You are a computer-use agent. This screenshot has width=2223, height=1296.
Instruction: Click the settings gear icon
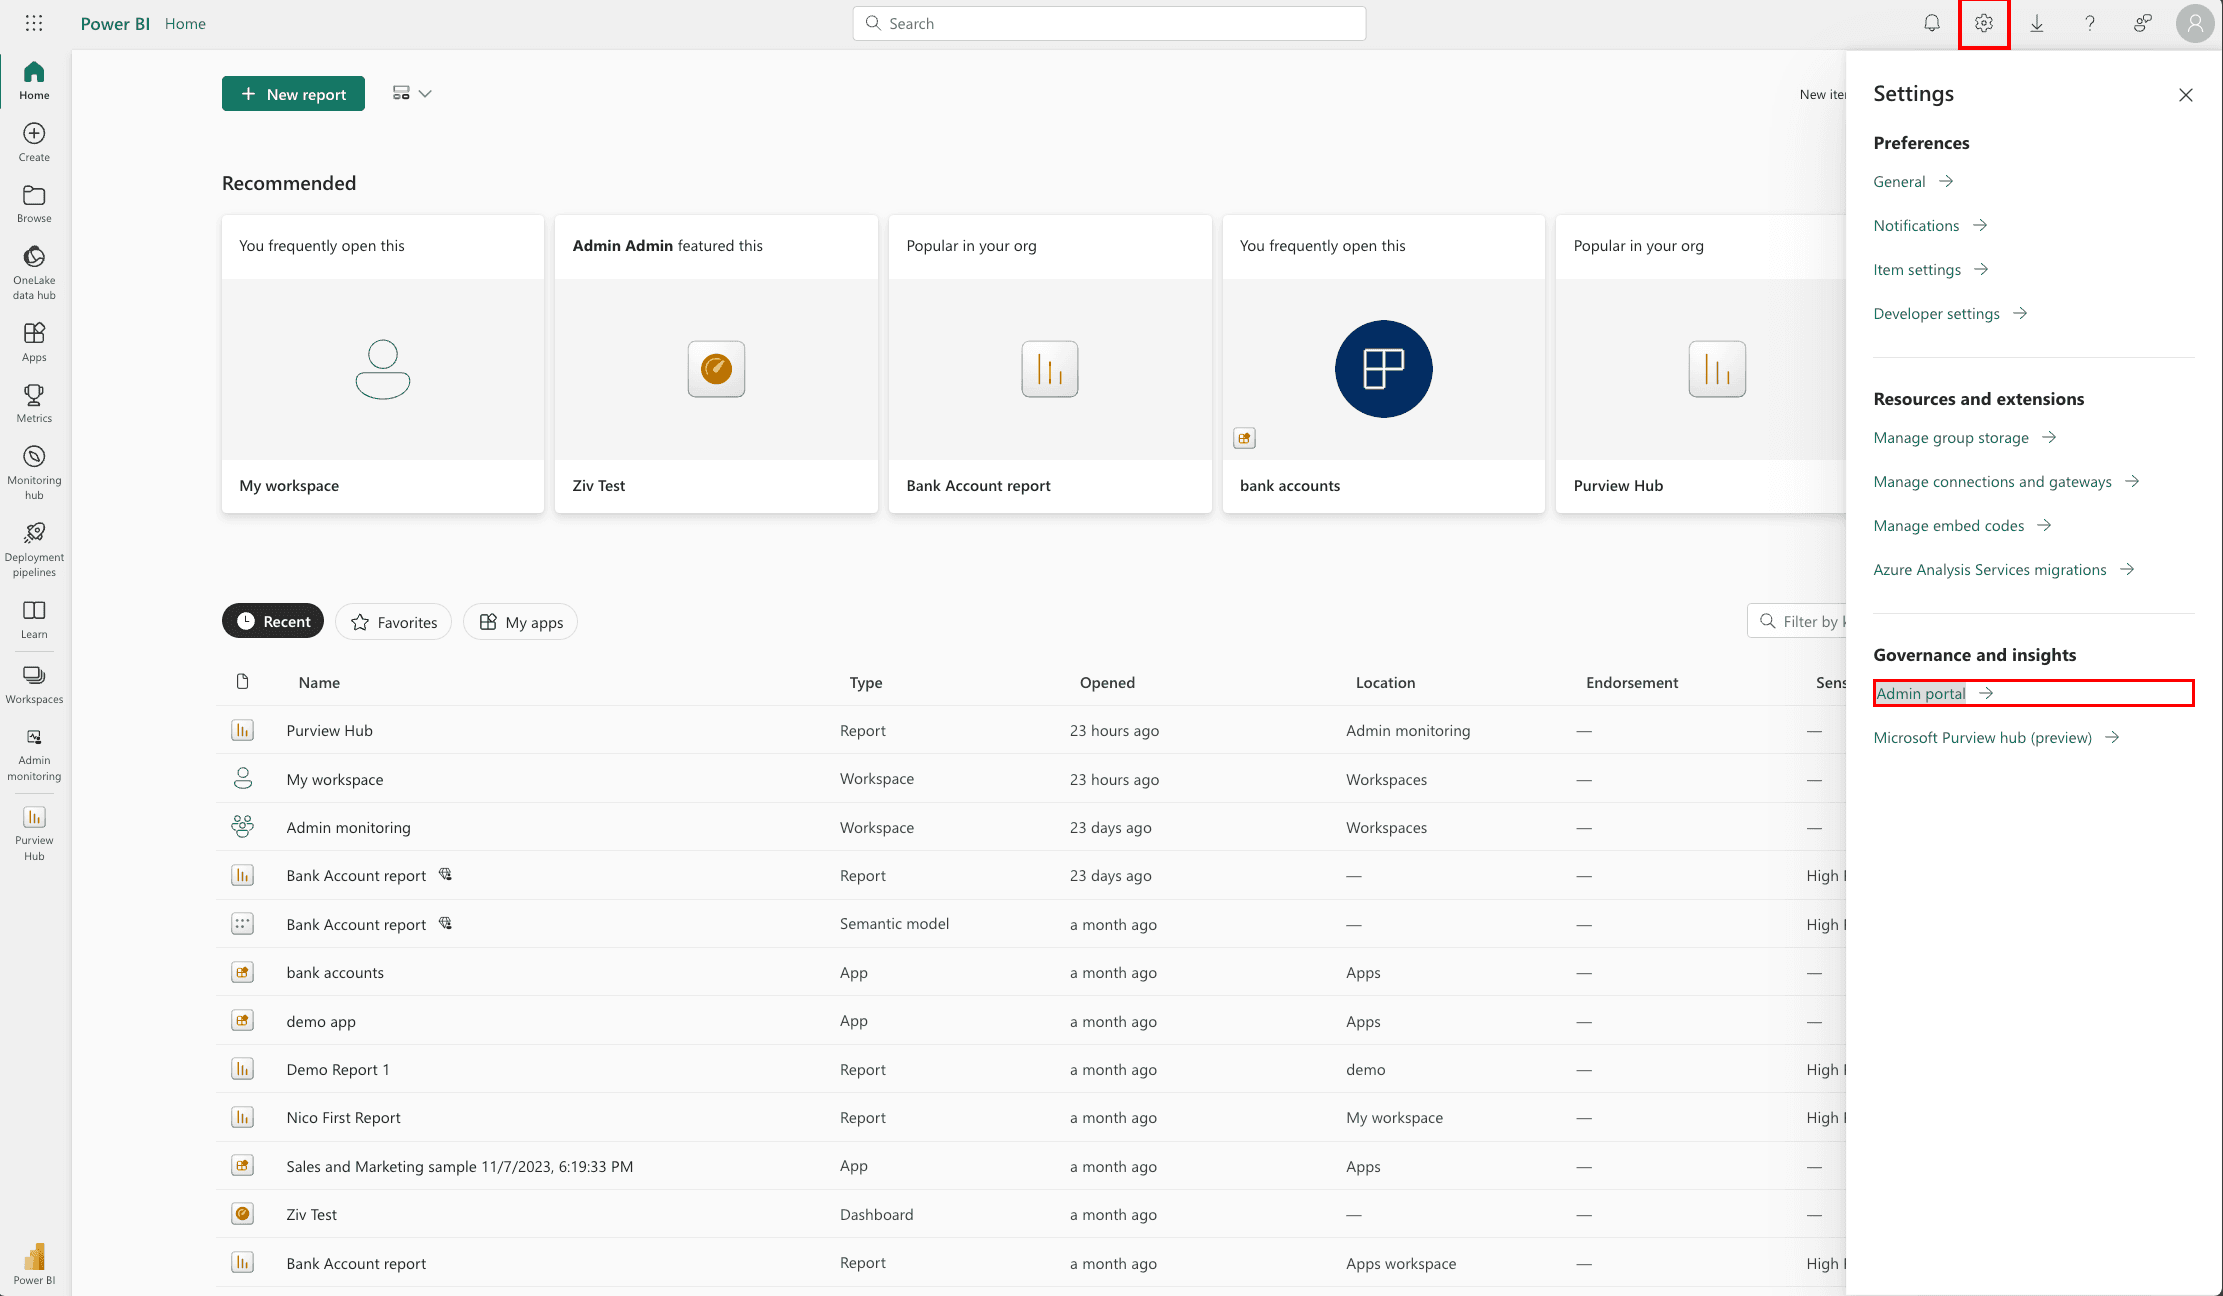click(1984, 23)
